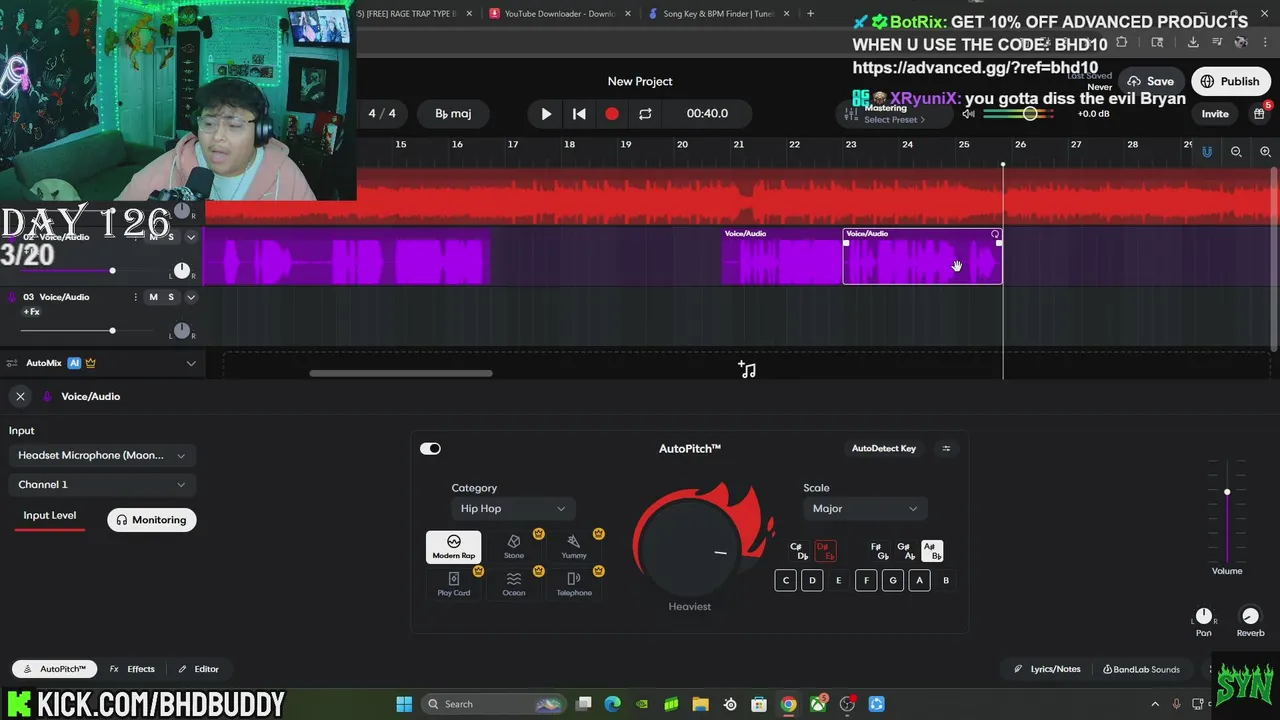Open the Major scale dropdown
1280x720 pixels.
tap(865, 509)
